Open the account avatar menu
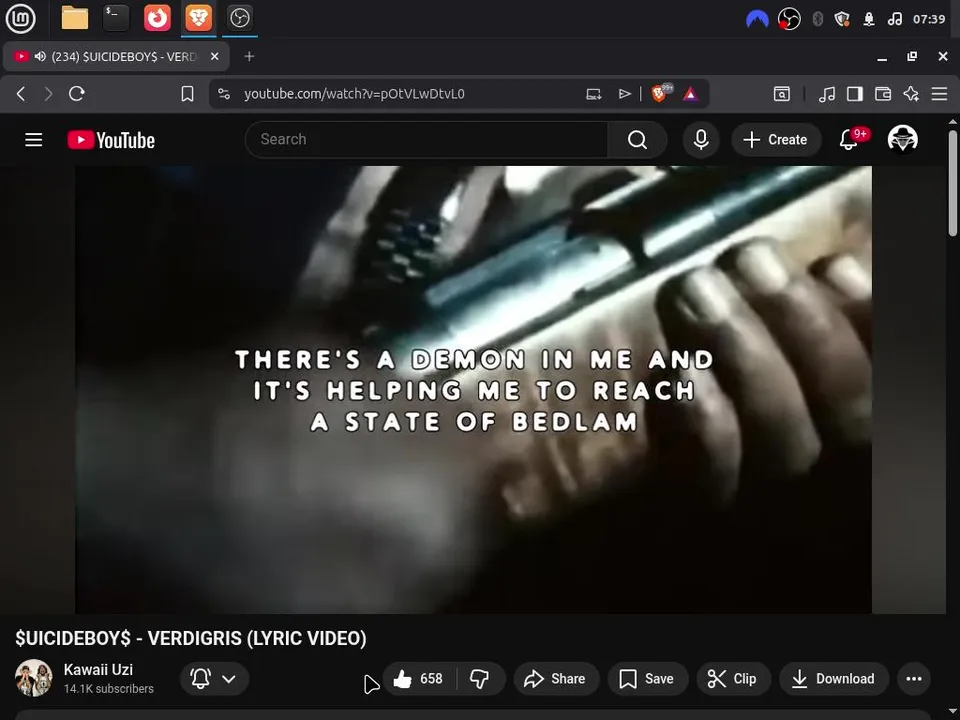 point(902,139)
